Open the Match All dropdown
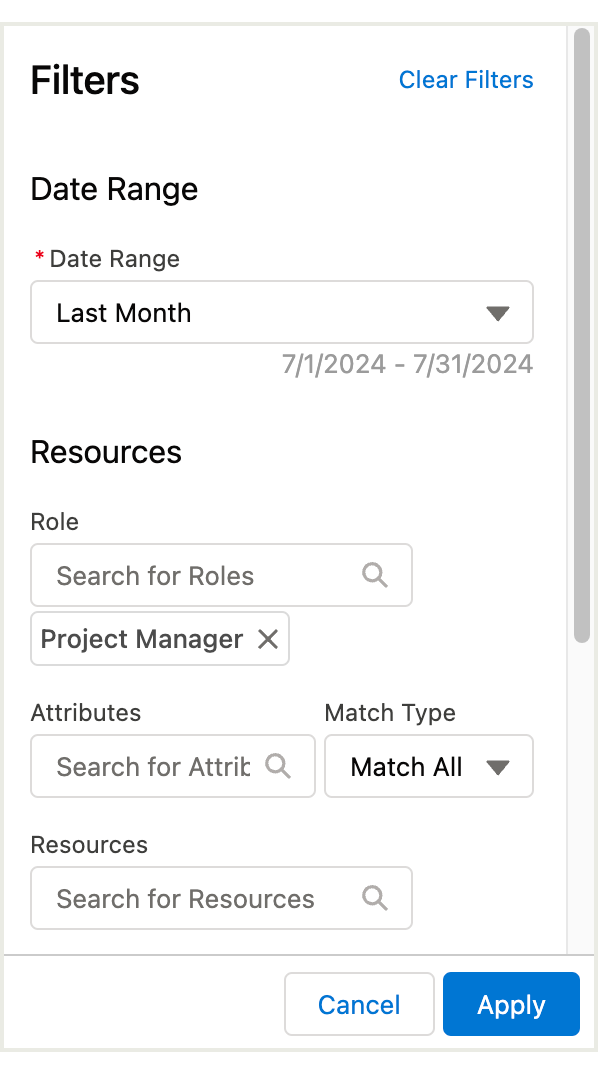This screenshot has height=1074, width=598. click(x=429, y=766)
